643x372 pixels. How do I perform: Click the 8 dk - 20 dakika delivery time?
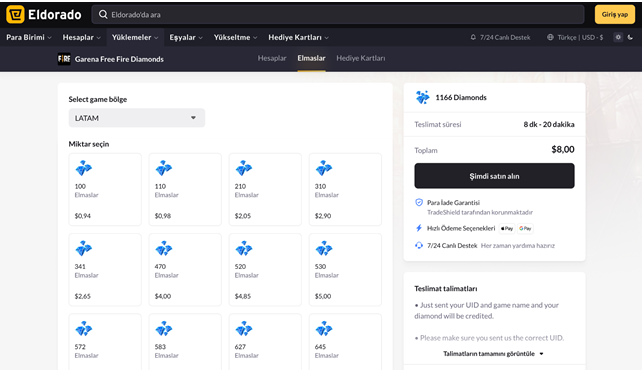pyautogui.click(x=549, y=124)
